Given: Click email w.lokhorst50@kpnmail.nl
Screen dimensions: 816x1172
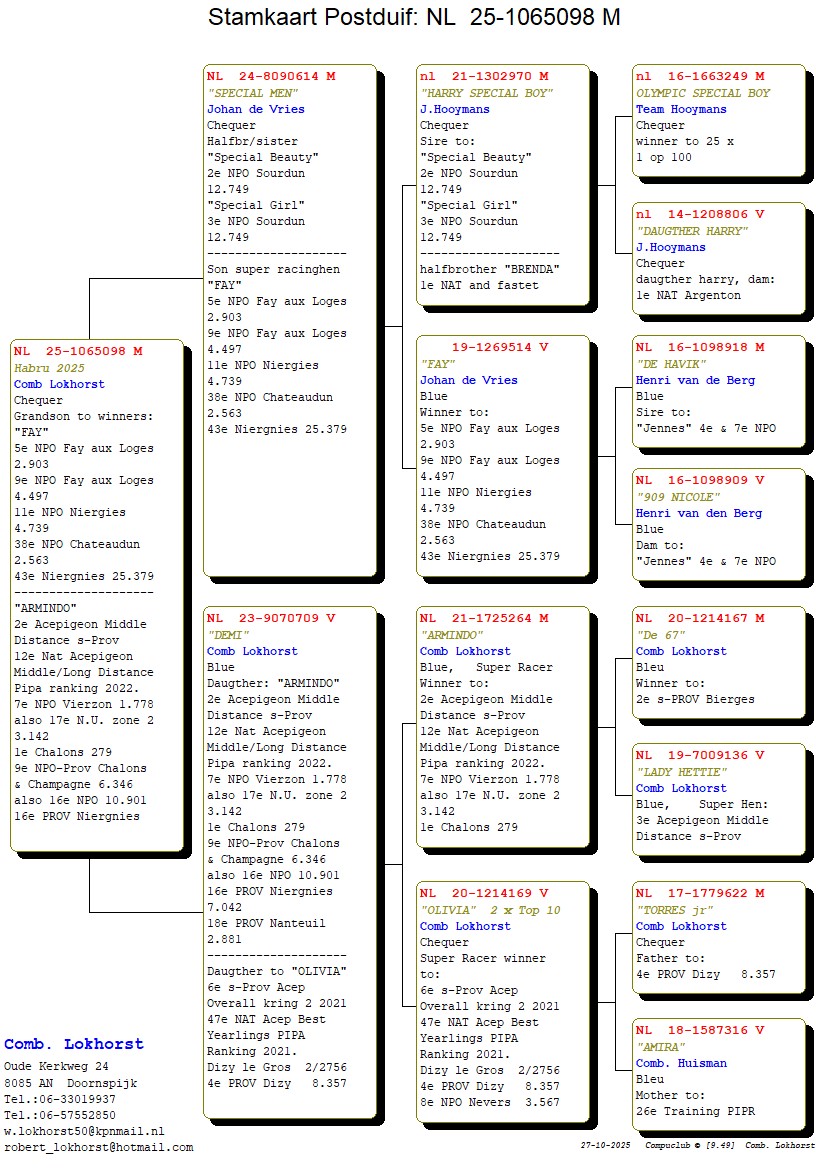Looking at the screenshot, I should (x=84, y=1131).
